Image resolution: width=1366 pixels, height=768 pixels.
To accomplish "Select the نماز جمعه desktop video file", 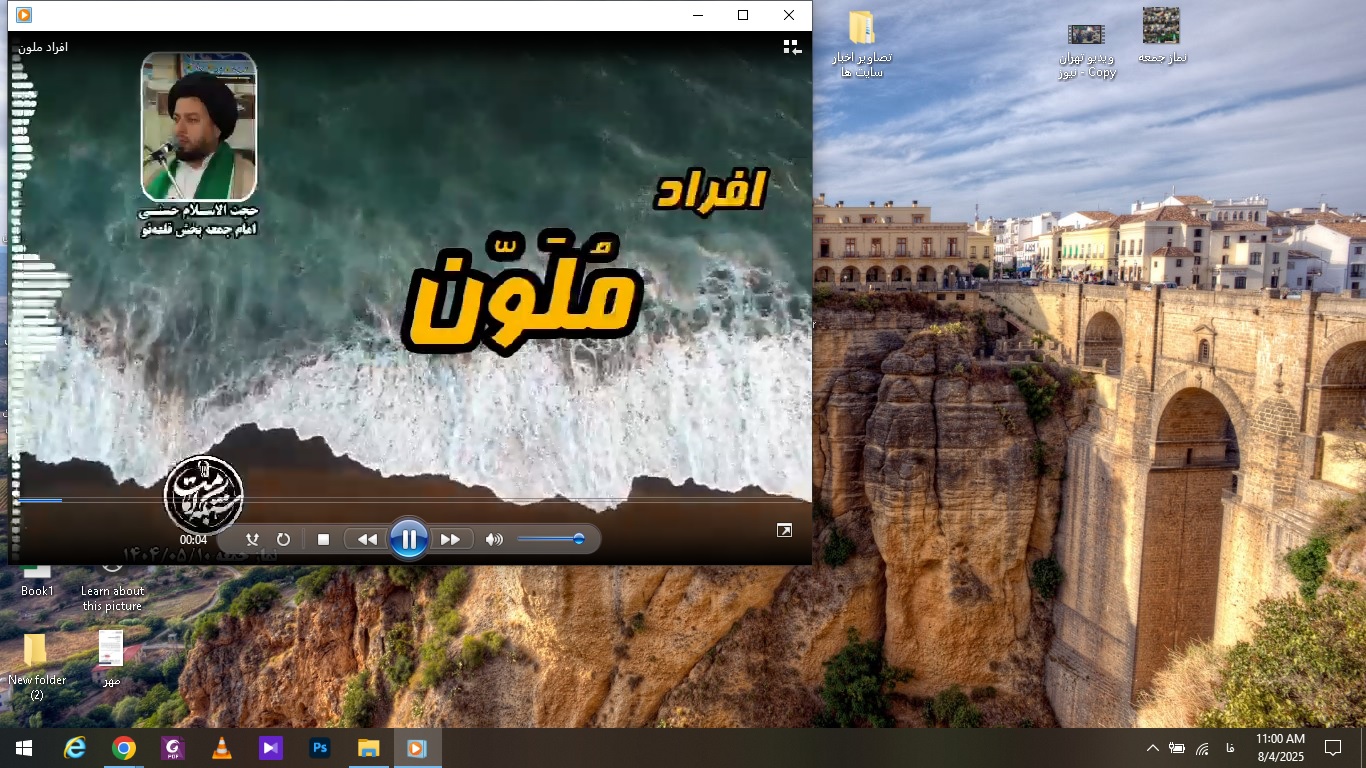I will pos(1161,35).
